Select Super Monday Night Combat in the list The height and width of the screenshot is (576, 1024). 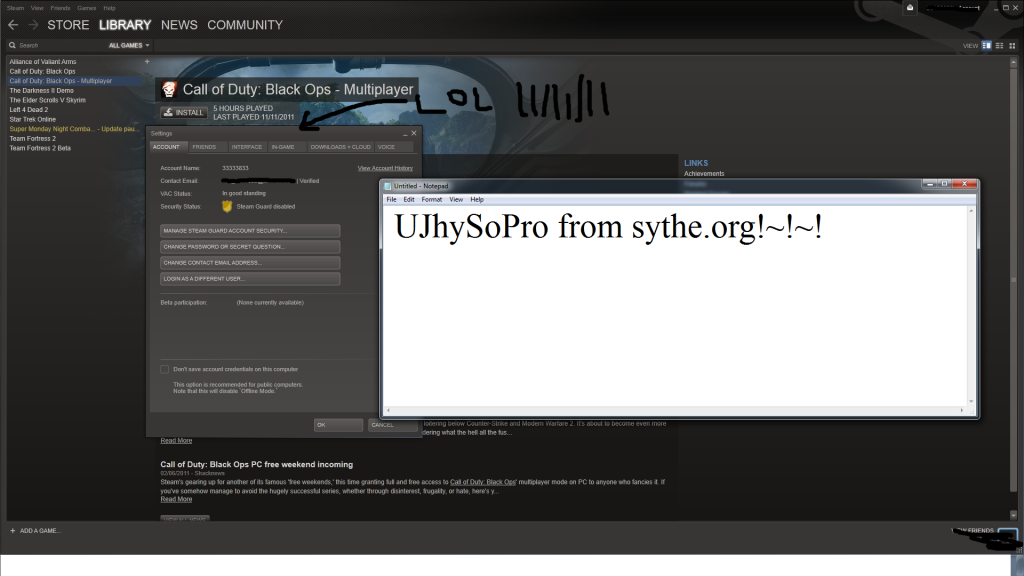point(74,129)
